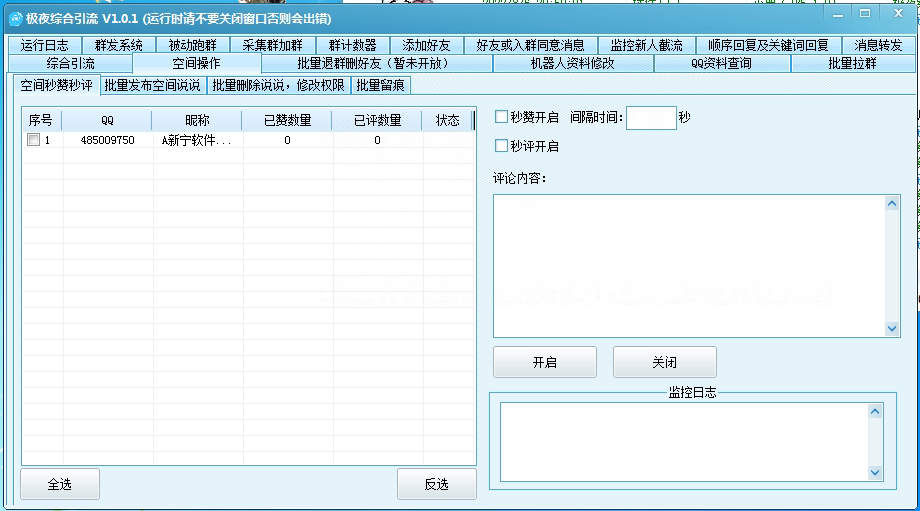Check the row 1 checkbox for QQ 485009750
Screen dimensions: 920x511
[x=33, y=141]
